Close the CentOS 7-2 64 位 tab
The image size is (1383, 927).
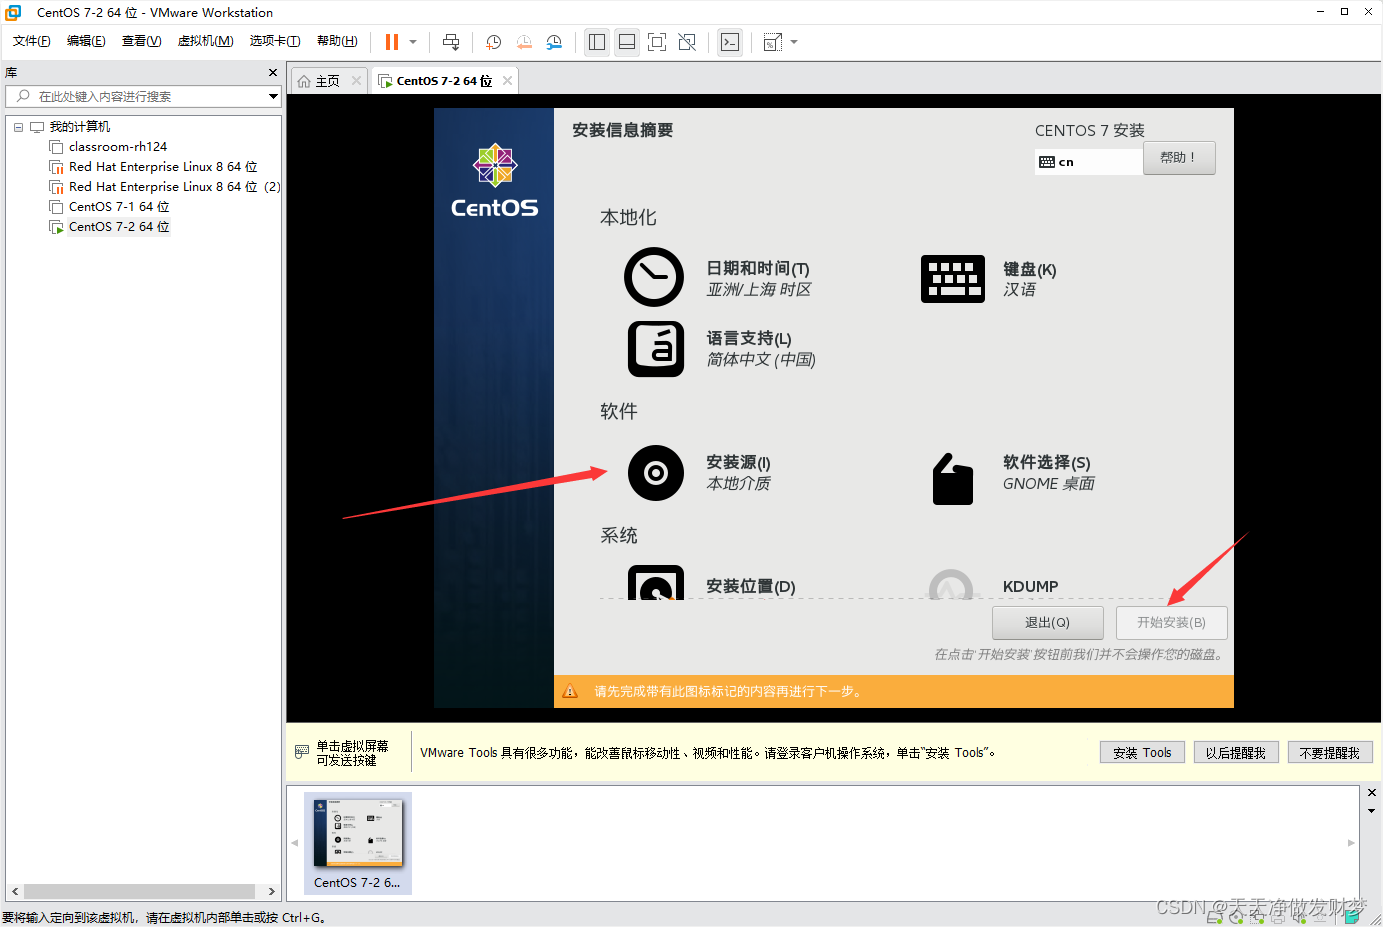507,81
